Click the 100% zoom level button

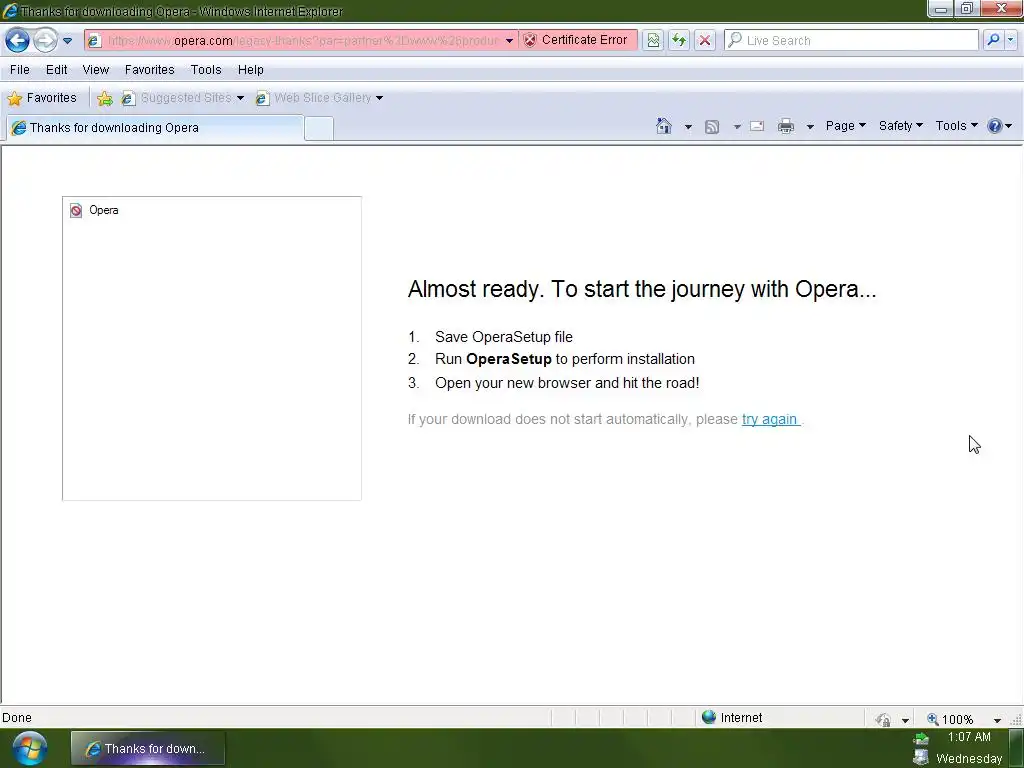pyautogui.click(x=950, y=719)
